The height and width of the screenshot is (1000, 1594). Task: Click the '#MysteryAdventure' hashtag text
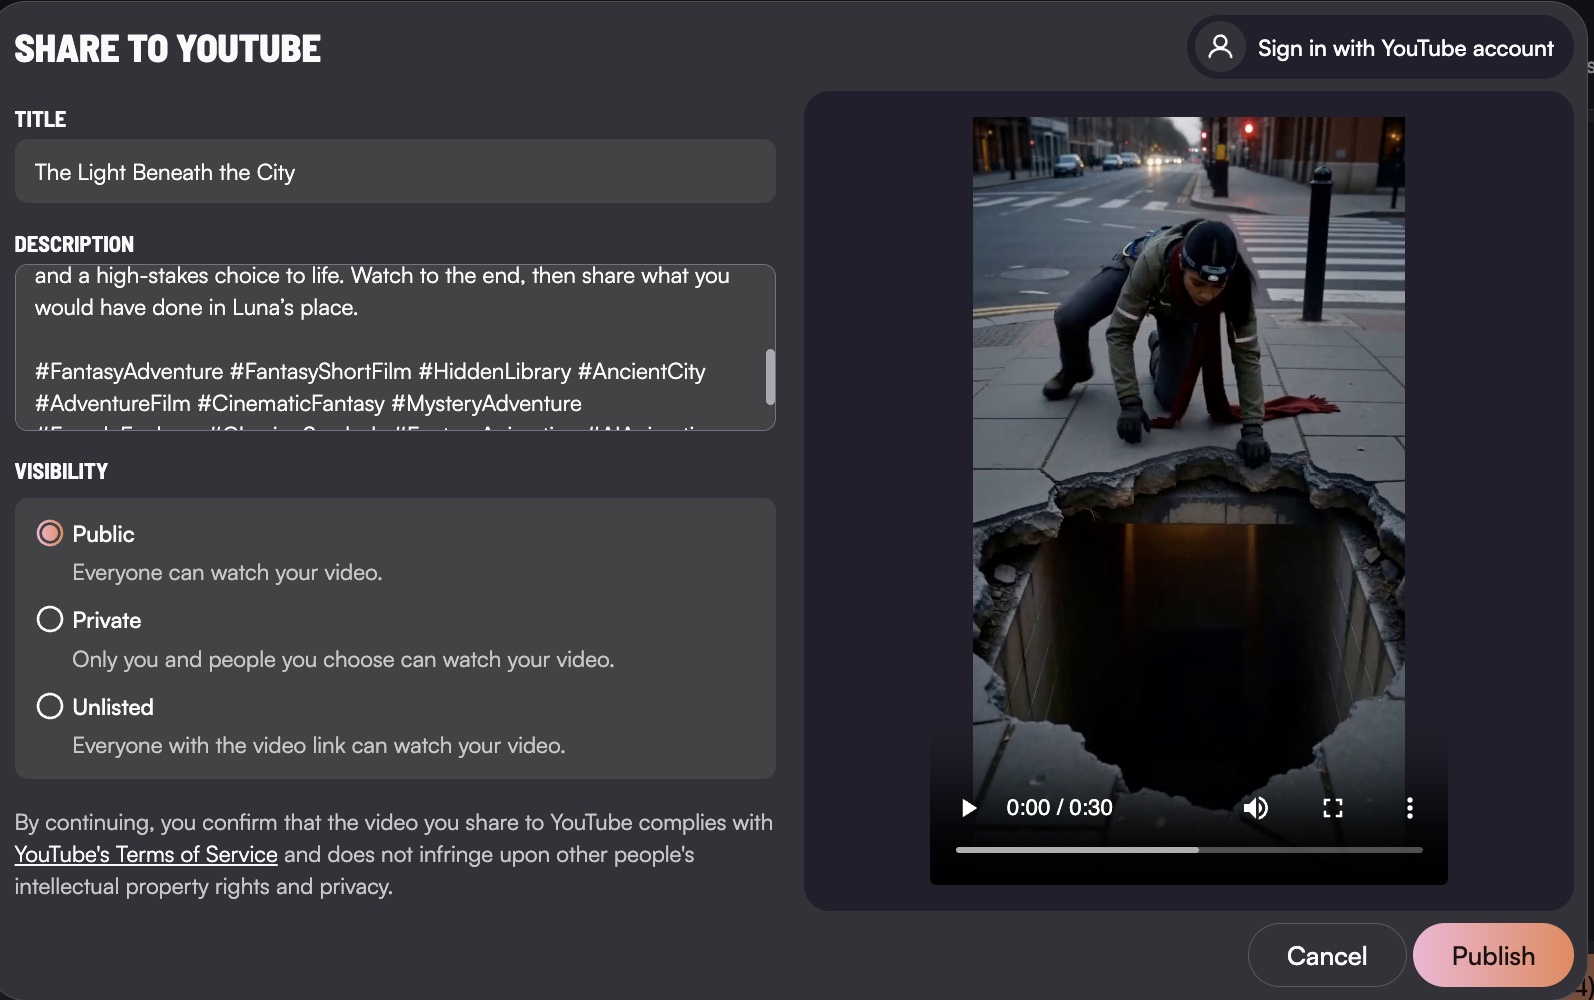tap(486, 403)
